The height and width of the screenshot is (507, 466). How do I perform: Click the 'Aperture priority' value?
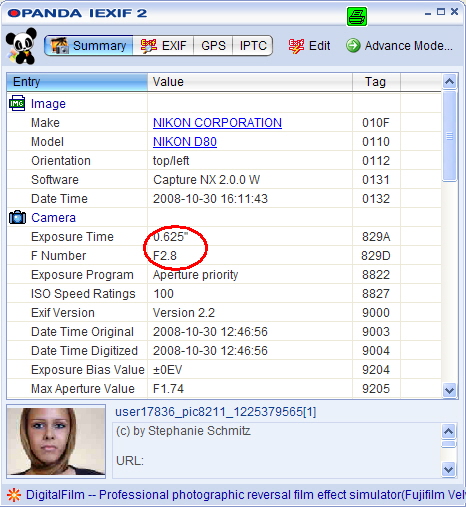click(x=196, y=275)
